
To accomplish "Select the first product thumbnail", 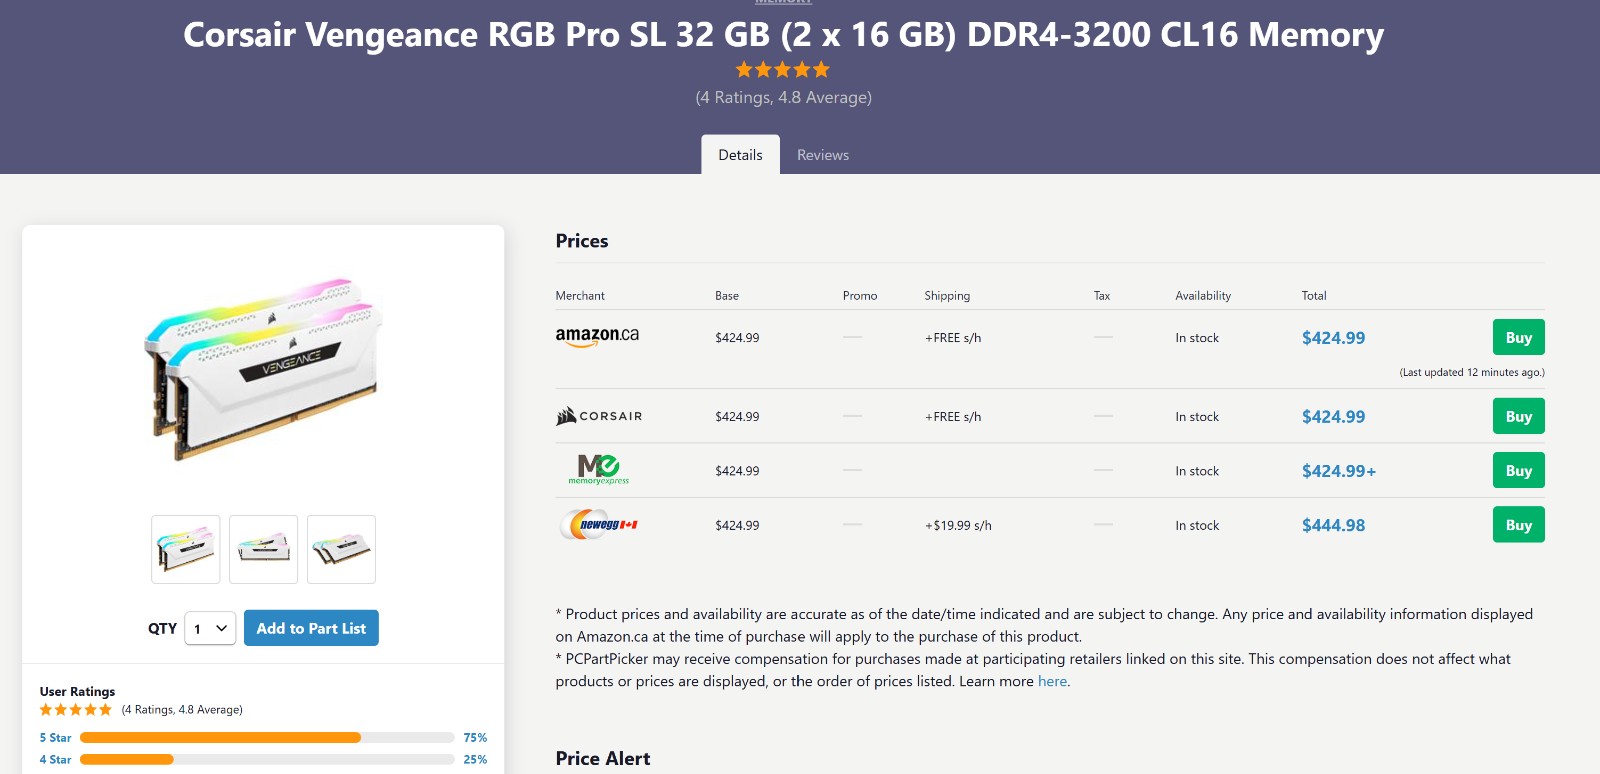I will [x=186, y=549].
